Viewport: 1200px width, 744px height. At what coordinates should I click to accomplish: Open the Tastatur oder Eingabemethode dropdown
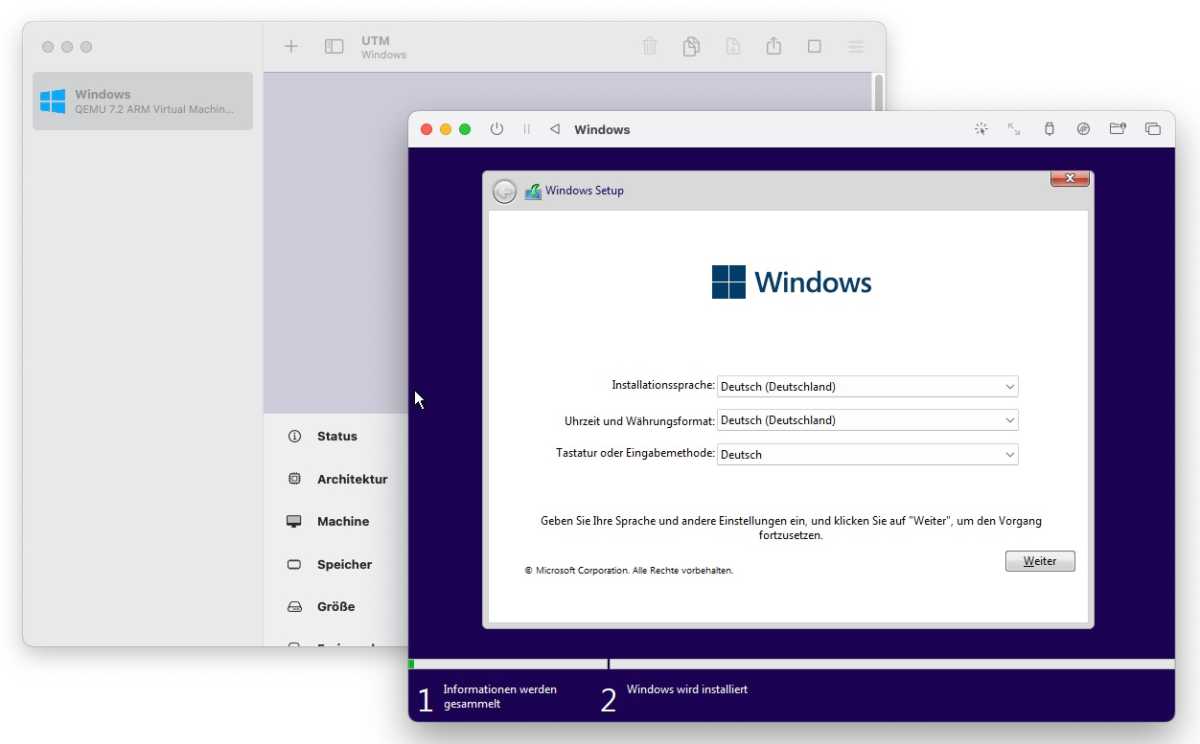(x=868, y=454)
